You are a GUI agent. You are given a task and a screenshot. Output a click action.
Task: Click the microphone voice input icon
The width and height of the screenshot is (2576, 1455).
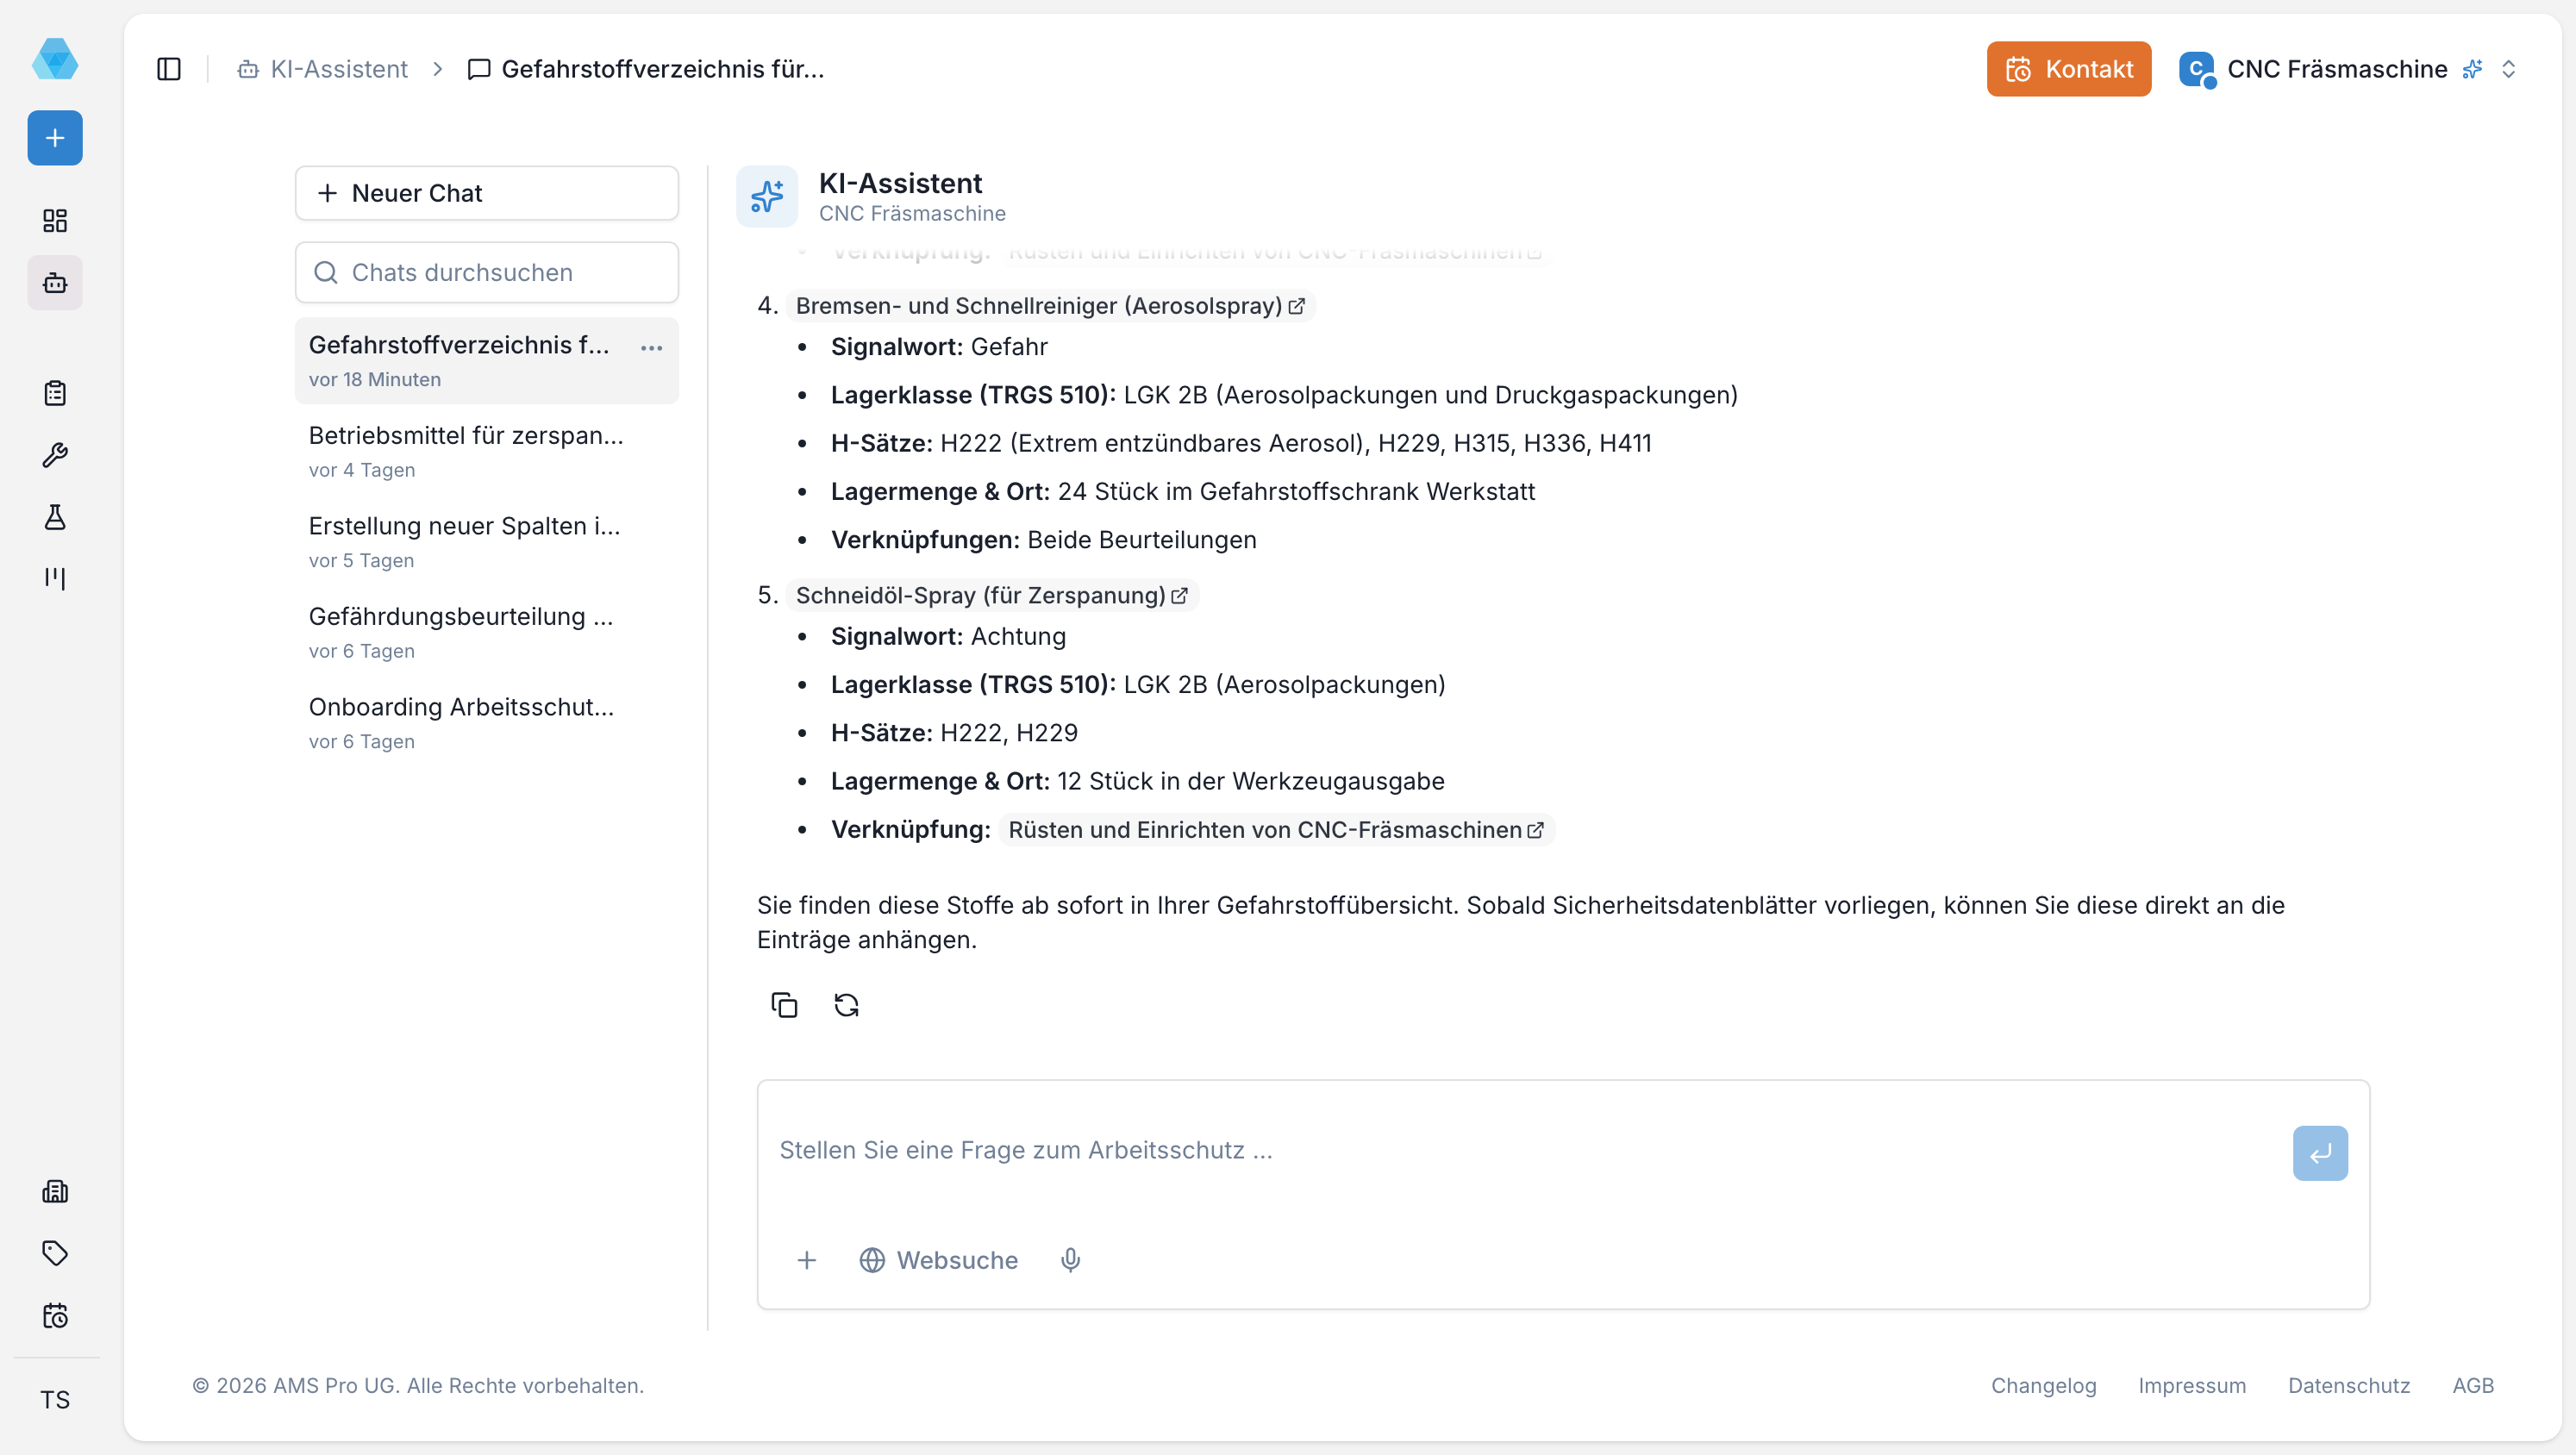coord(1070,1260)
